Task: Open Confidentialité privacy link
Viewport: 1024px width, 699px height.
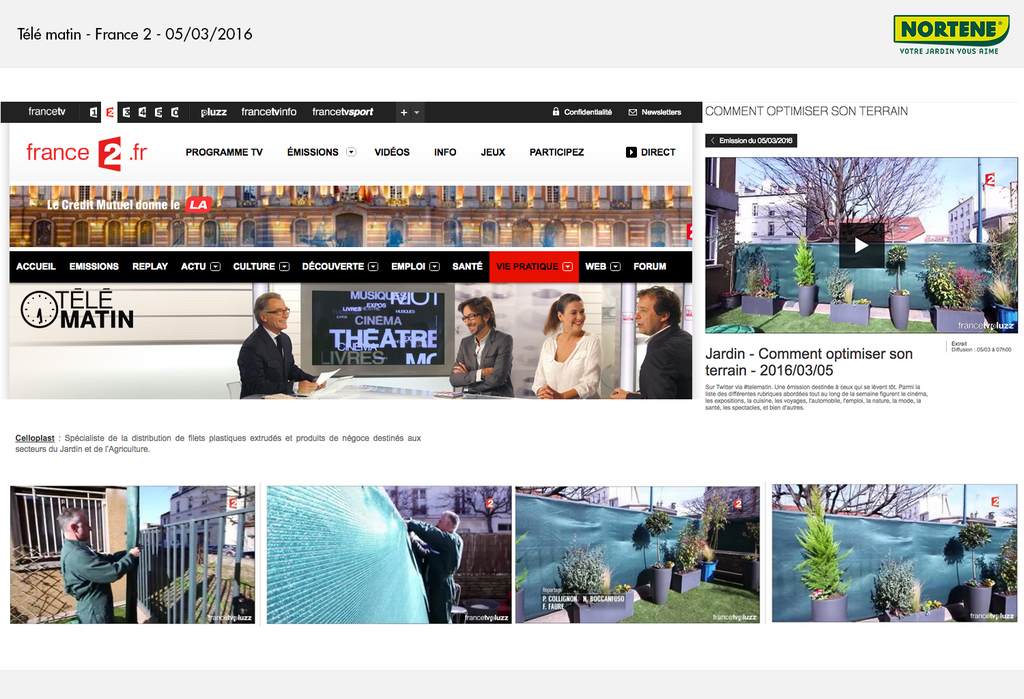Action: (x=583, y=112)
